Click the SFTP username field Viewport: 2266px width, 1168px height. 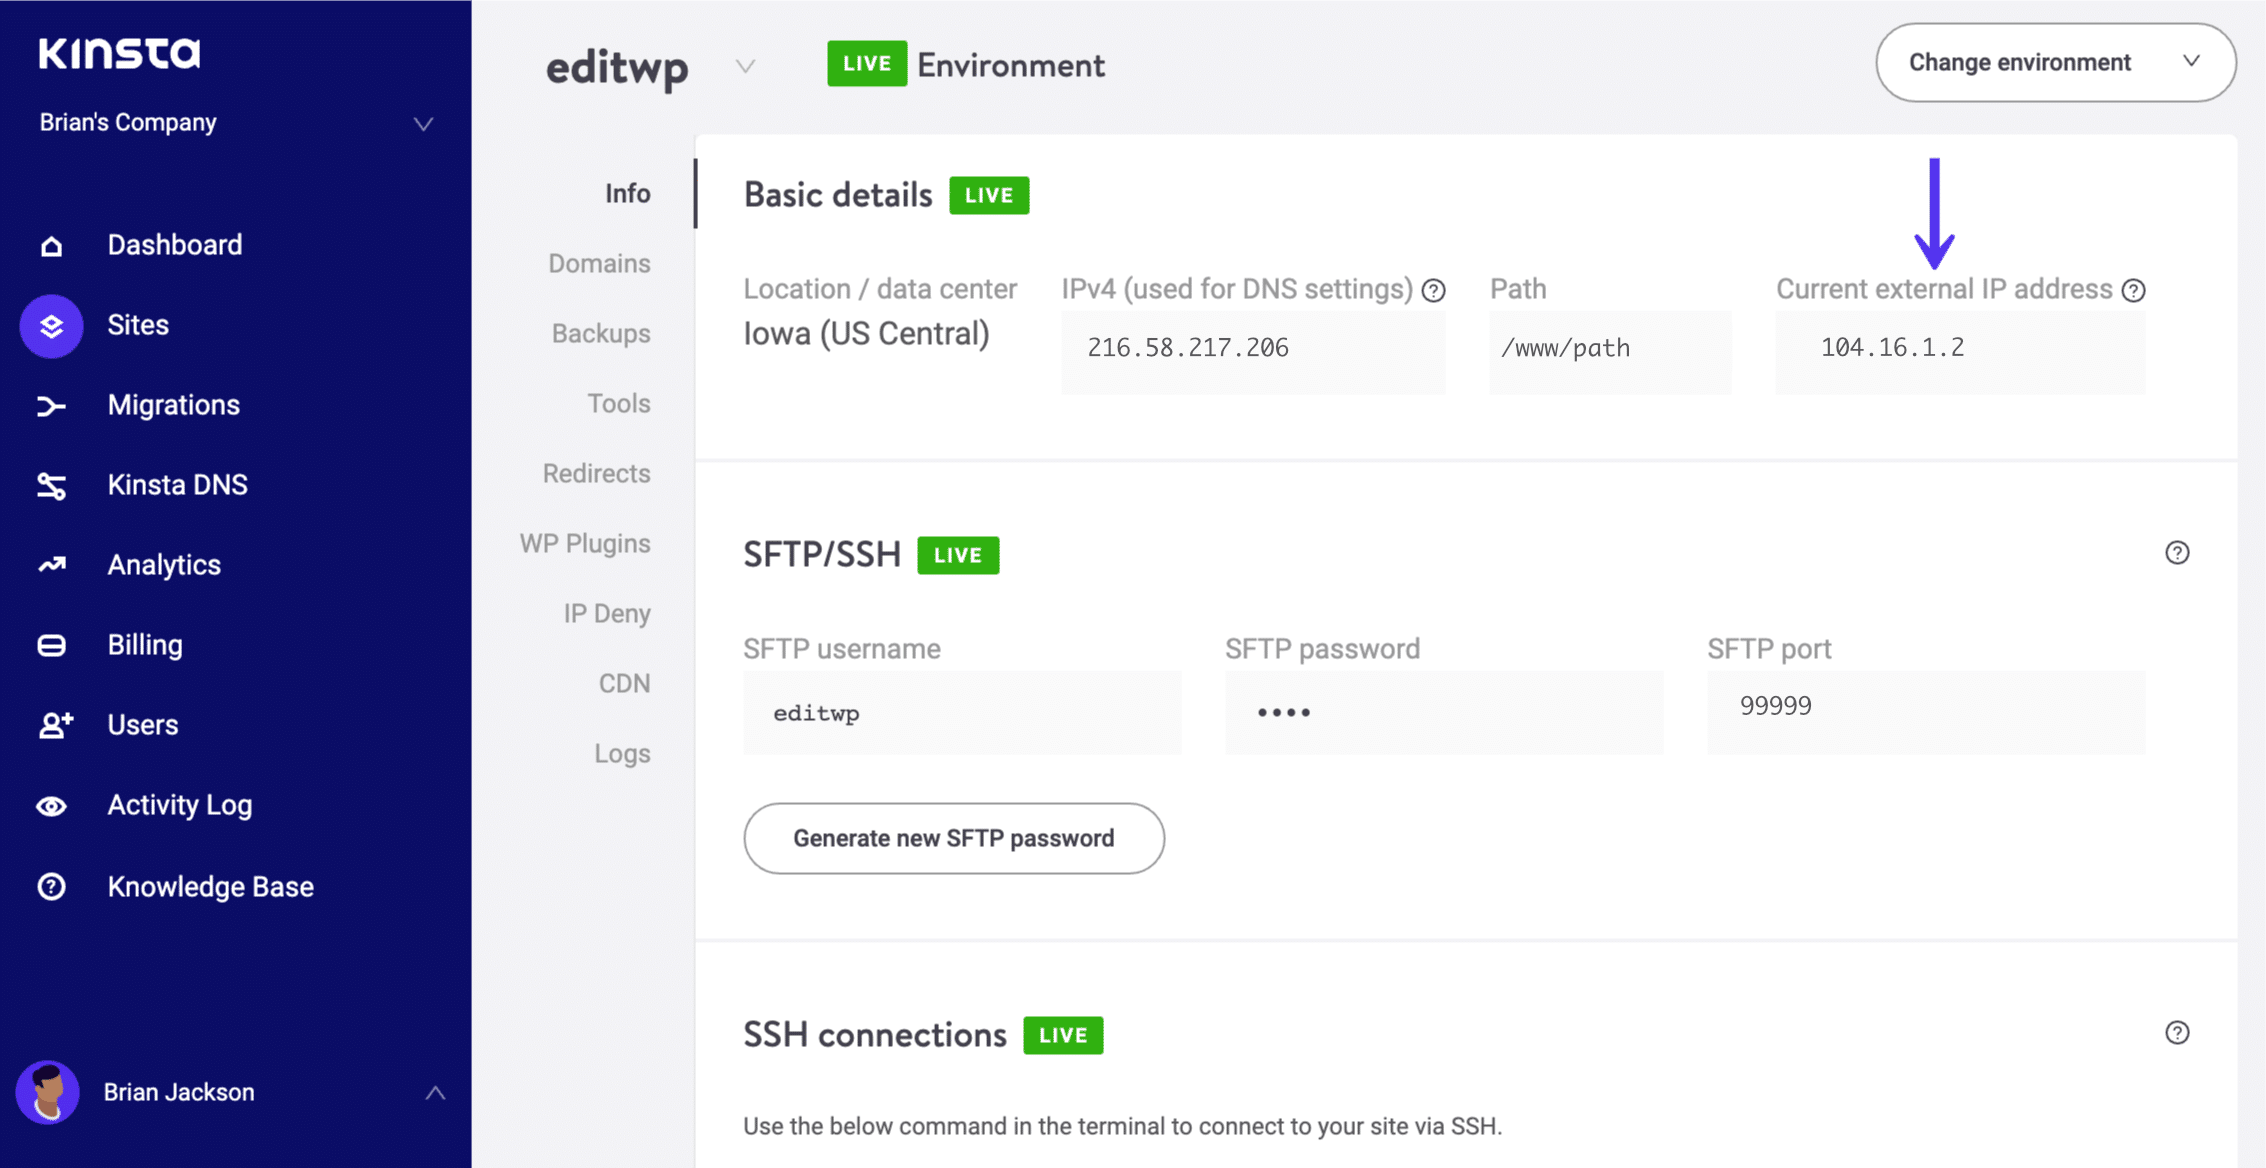(x=961, y=713)
